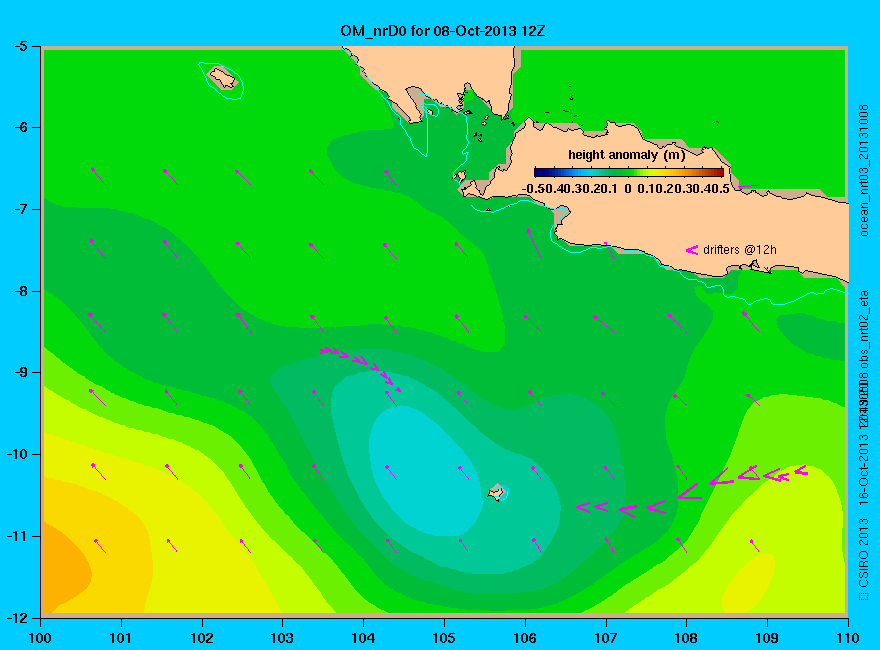Click the magenta drifter arrow legend symbol
This screenshot has width=880, height=650.
point(692,250)
